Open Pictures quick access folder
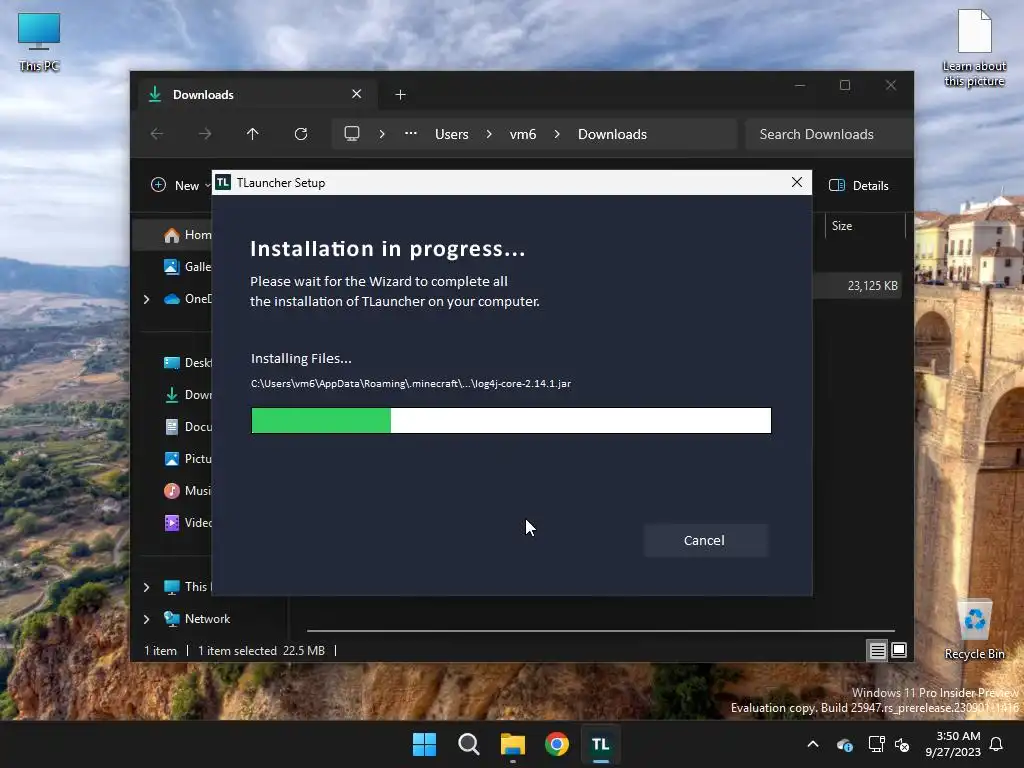Screen dimensions: 1024x768 click(187, 458)
